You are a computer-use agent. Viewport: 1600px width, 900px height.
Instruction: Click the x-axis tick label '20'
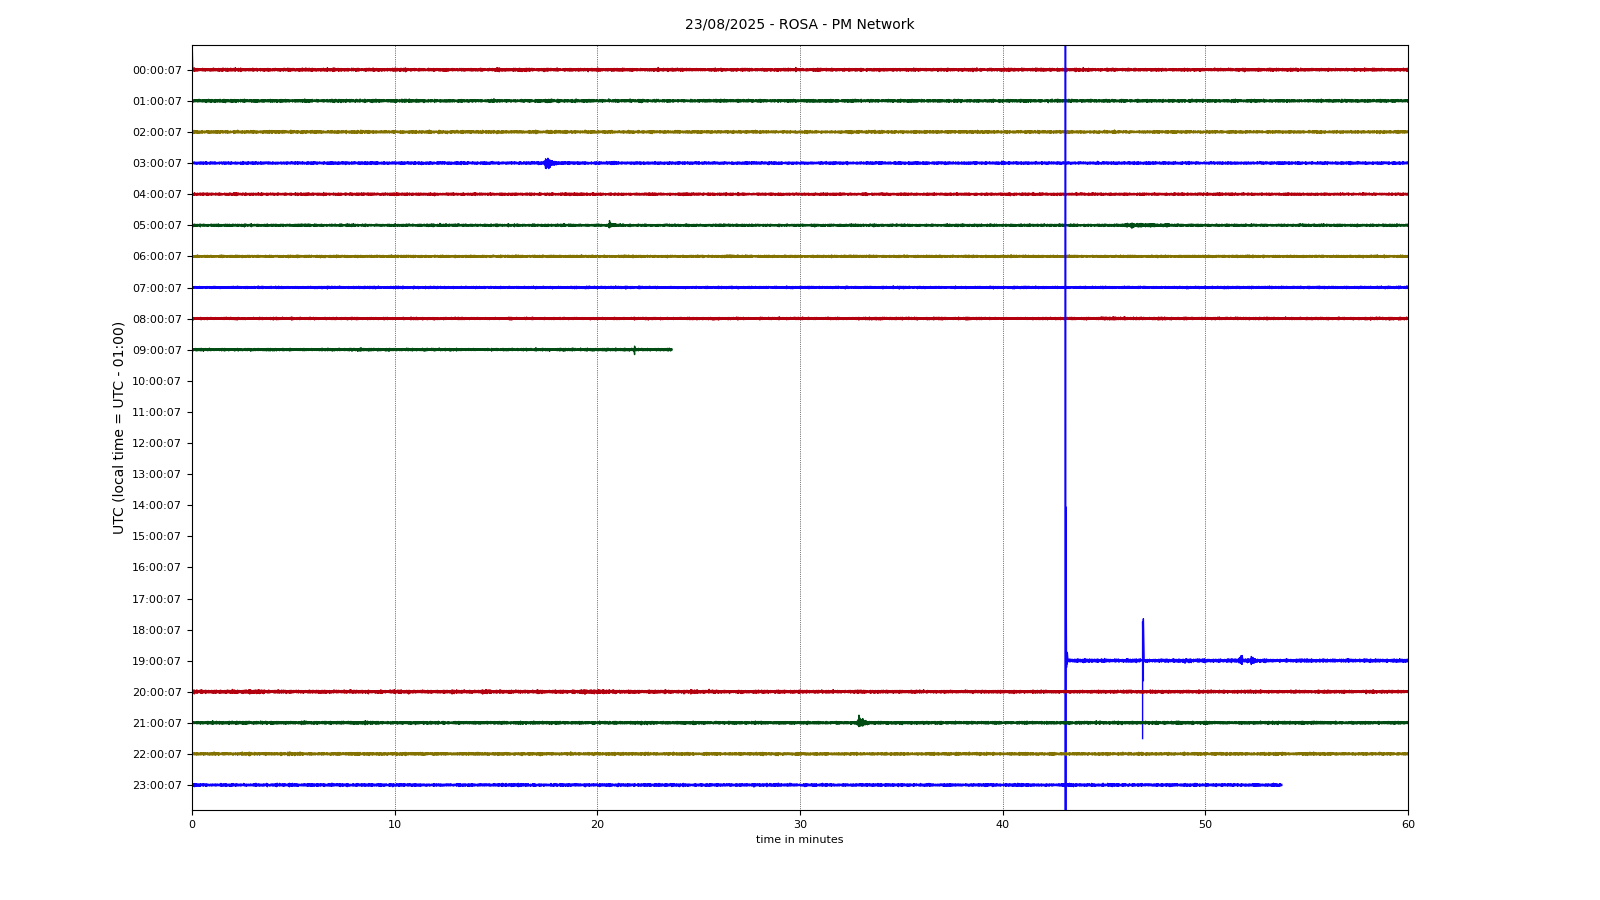597,824
